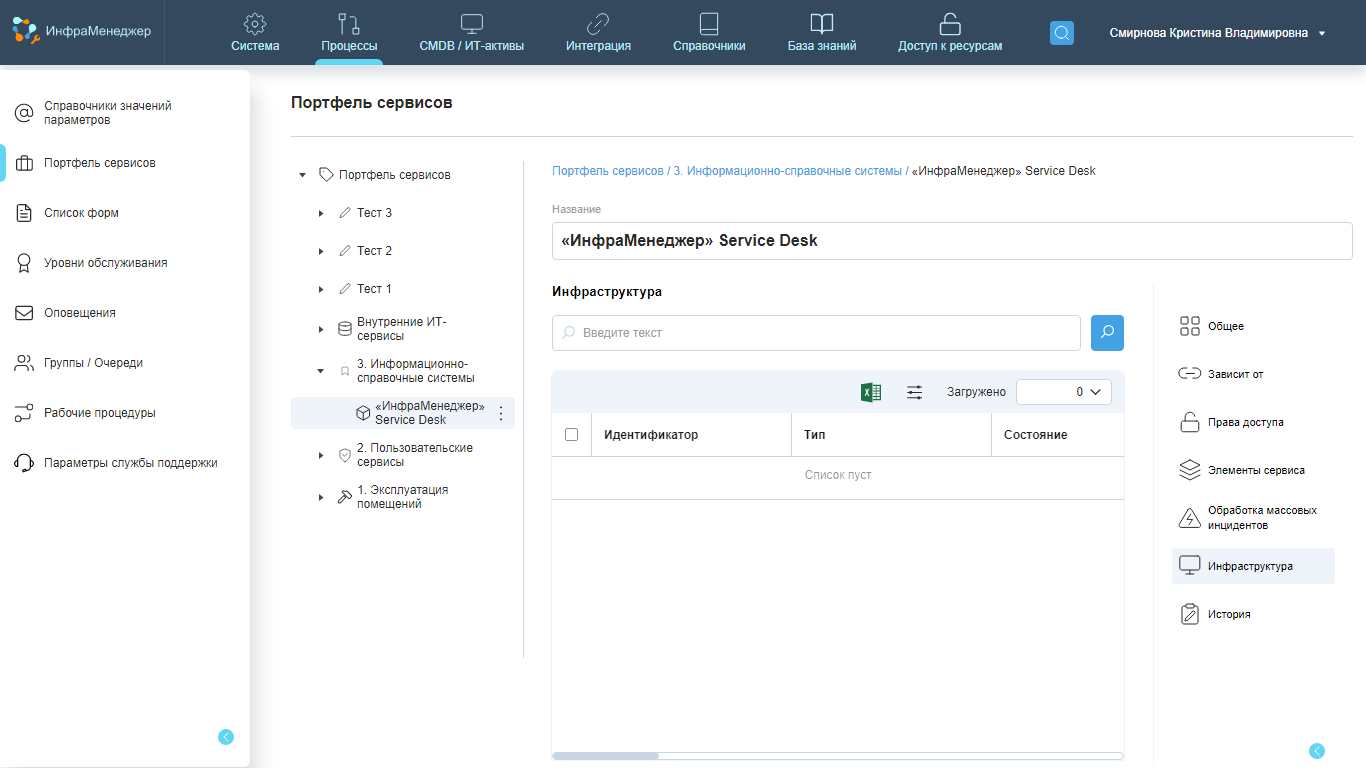Open the База знаний open-book icon
The height and width of the screenshot is (768, 1366).
[x=822, y=23]
